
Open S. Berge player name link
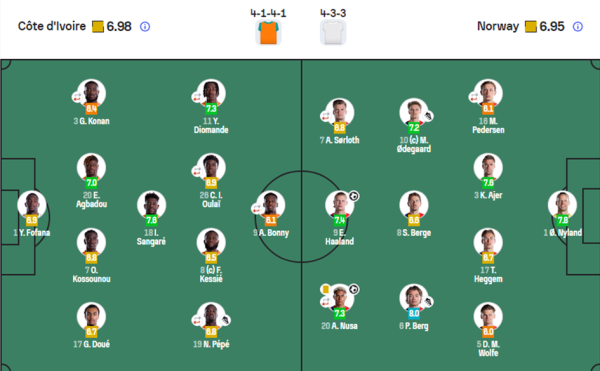[x=414, y=233]
